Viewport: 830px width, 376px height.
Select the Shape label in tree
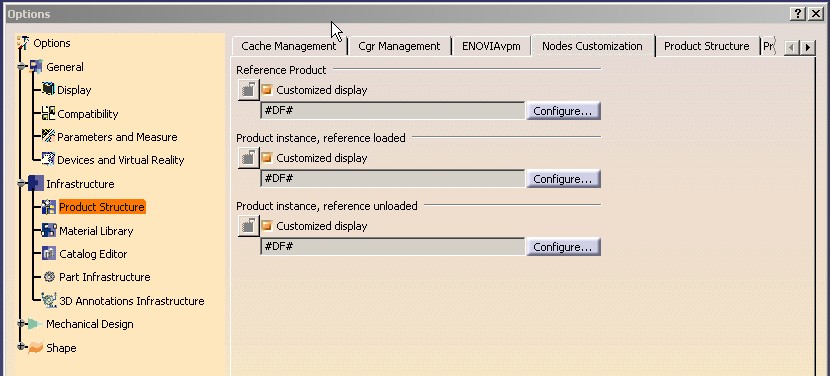tap(61, 348)
